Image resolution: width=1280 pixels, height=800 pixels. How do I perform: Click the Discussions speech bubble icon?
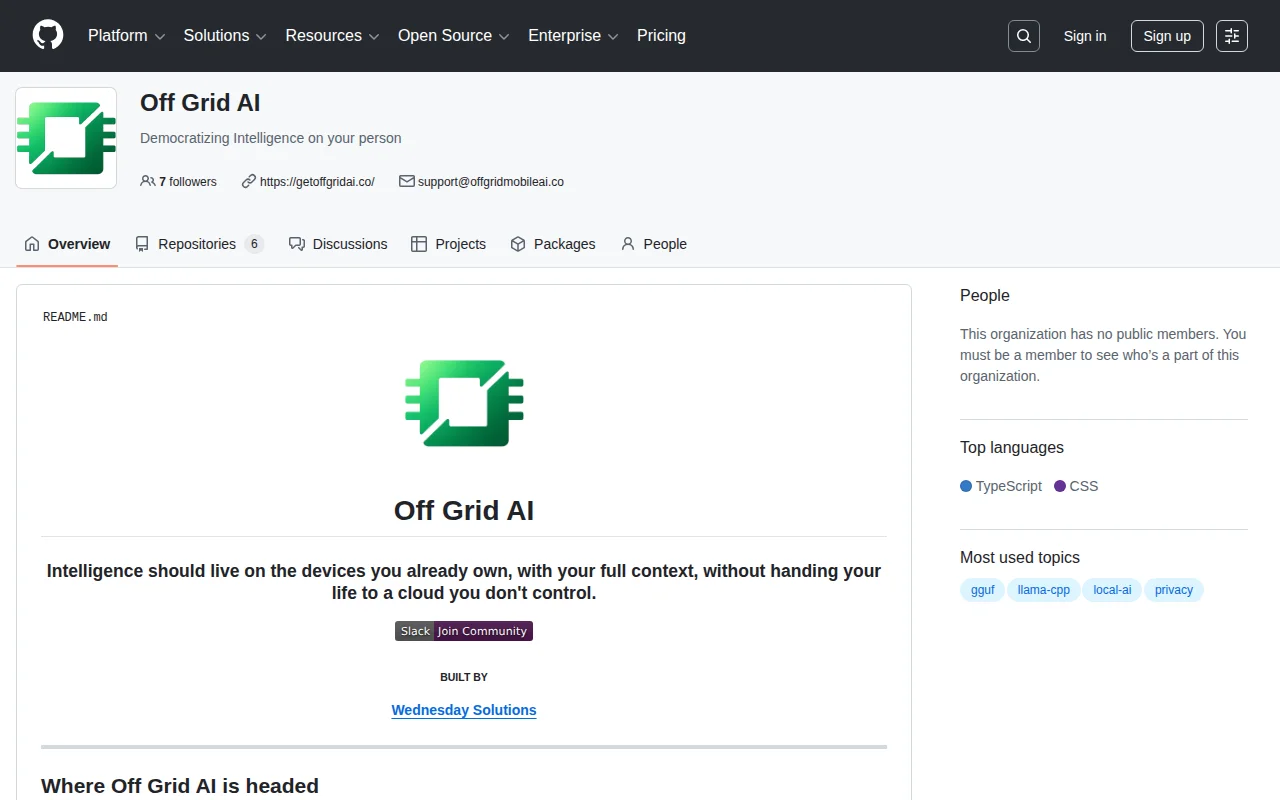[x=297, y=244]
